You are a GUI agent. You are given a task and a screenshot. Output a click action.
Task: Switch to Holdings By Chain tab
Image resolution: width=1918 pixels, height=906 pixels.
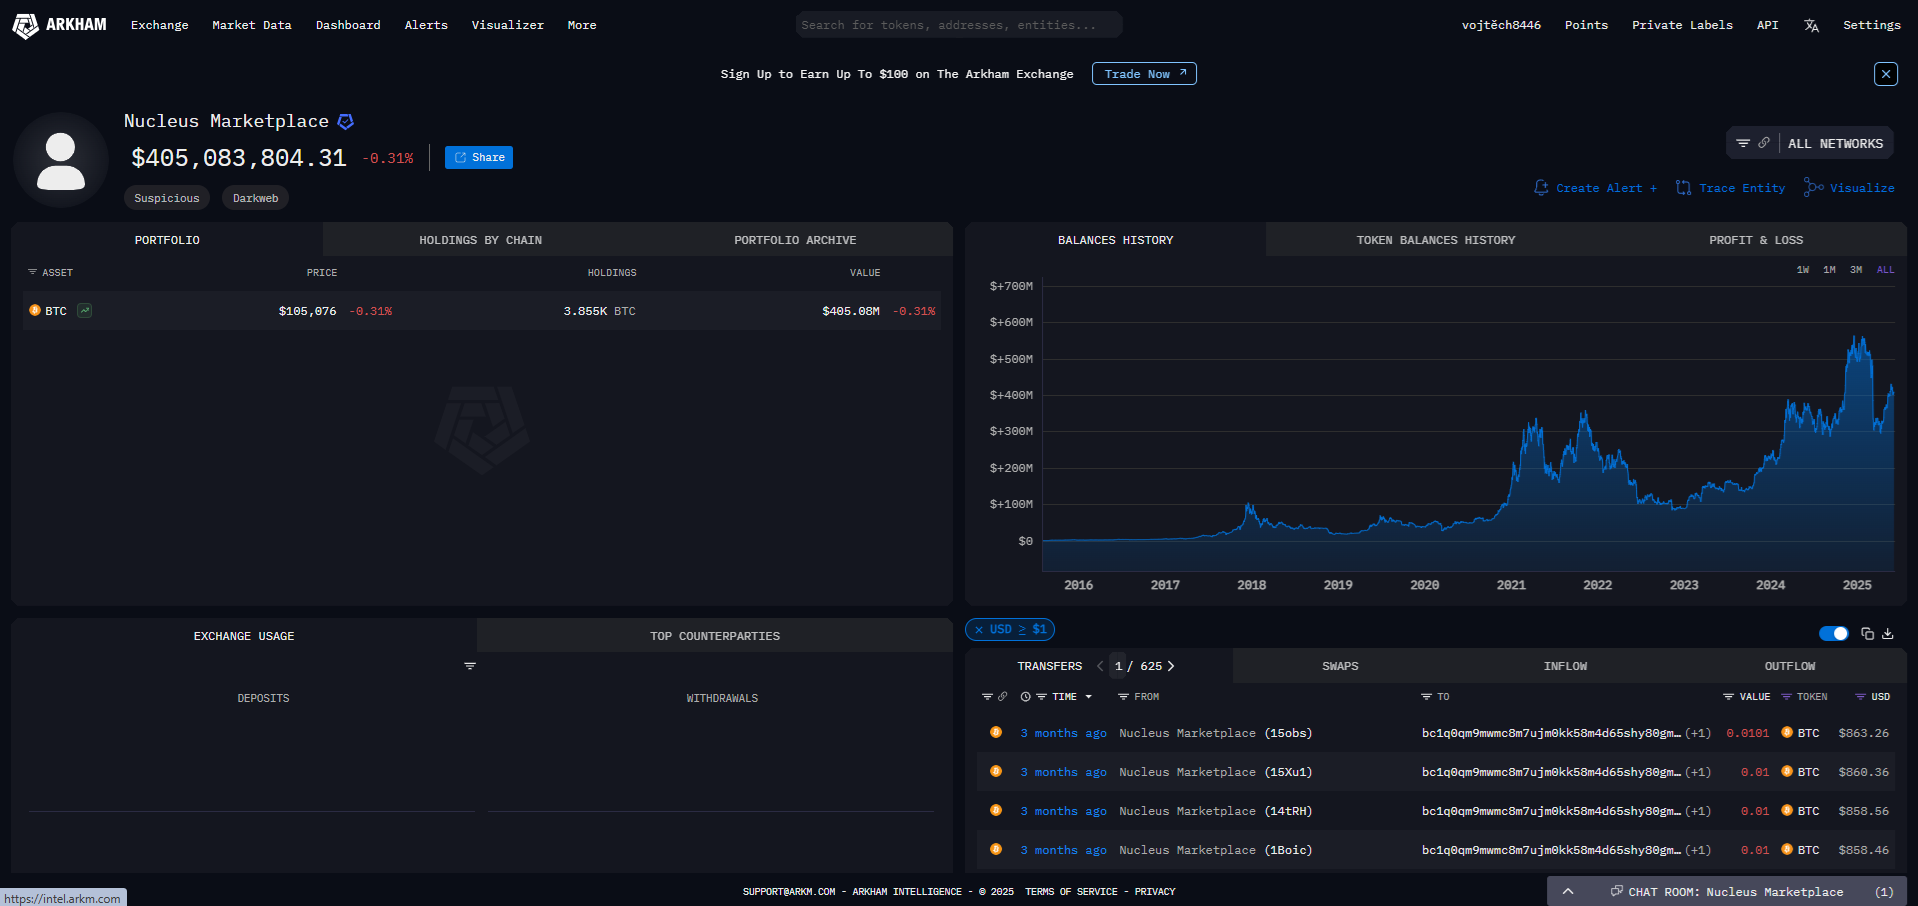click(x=480, y=240)
